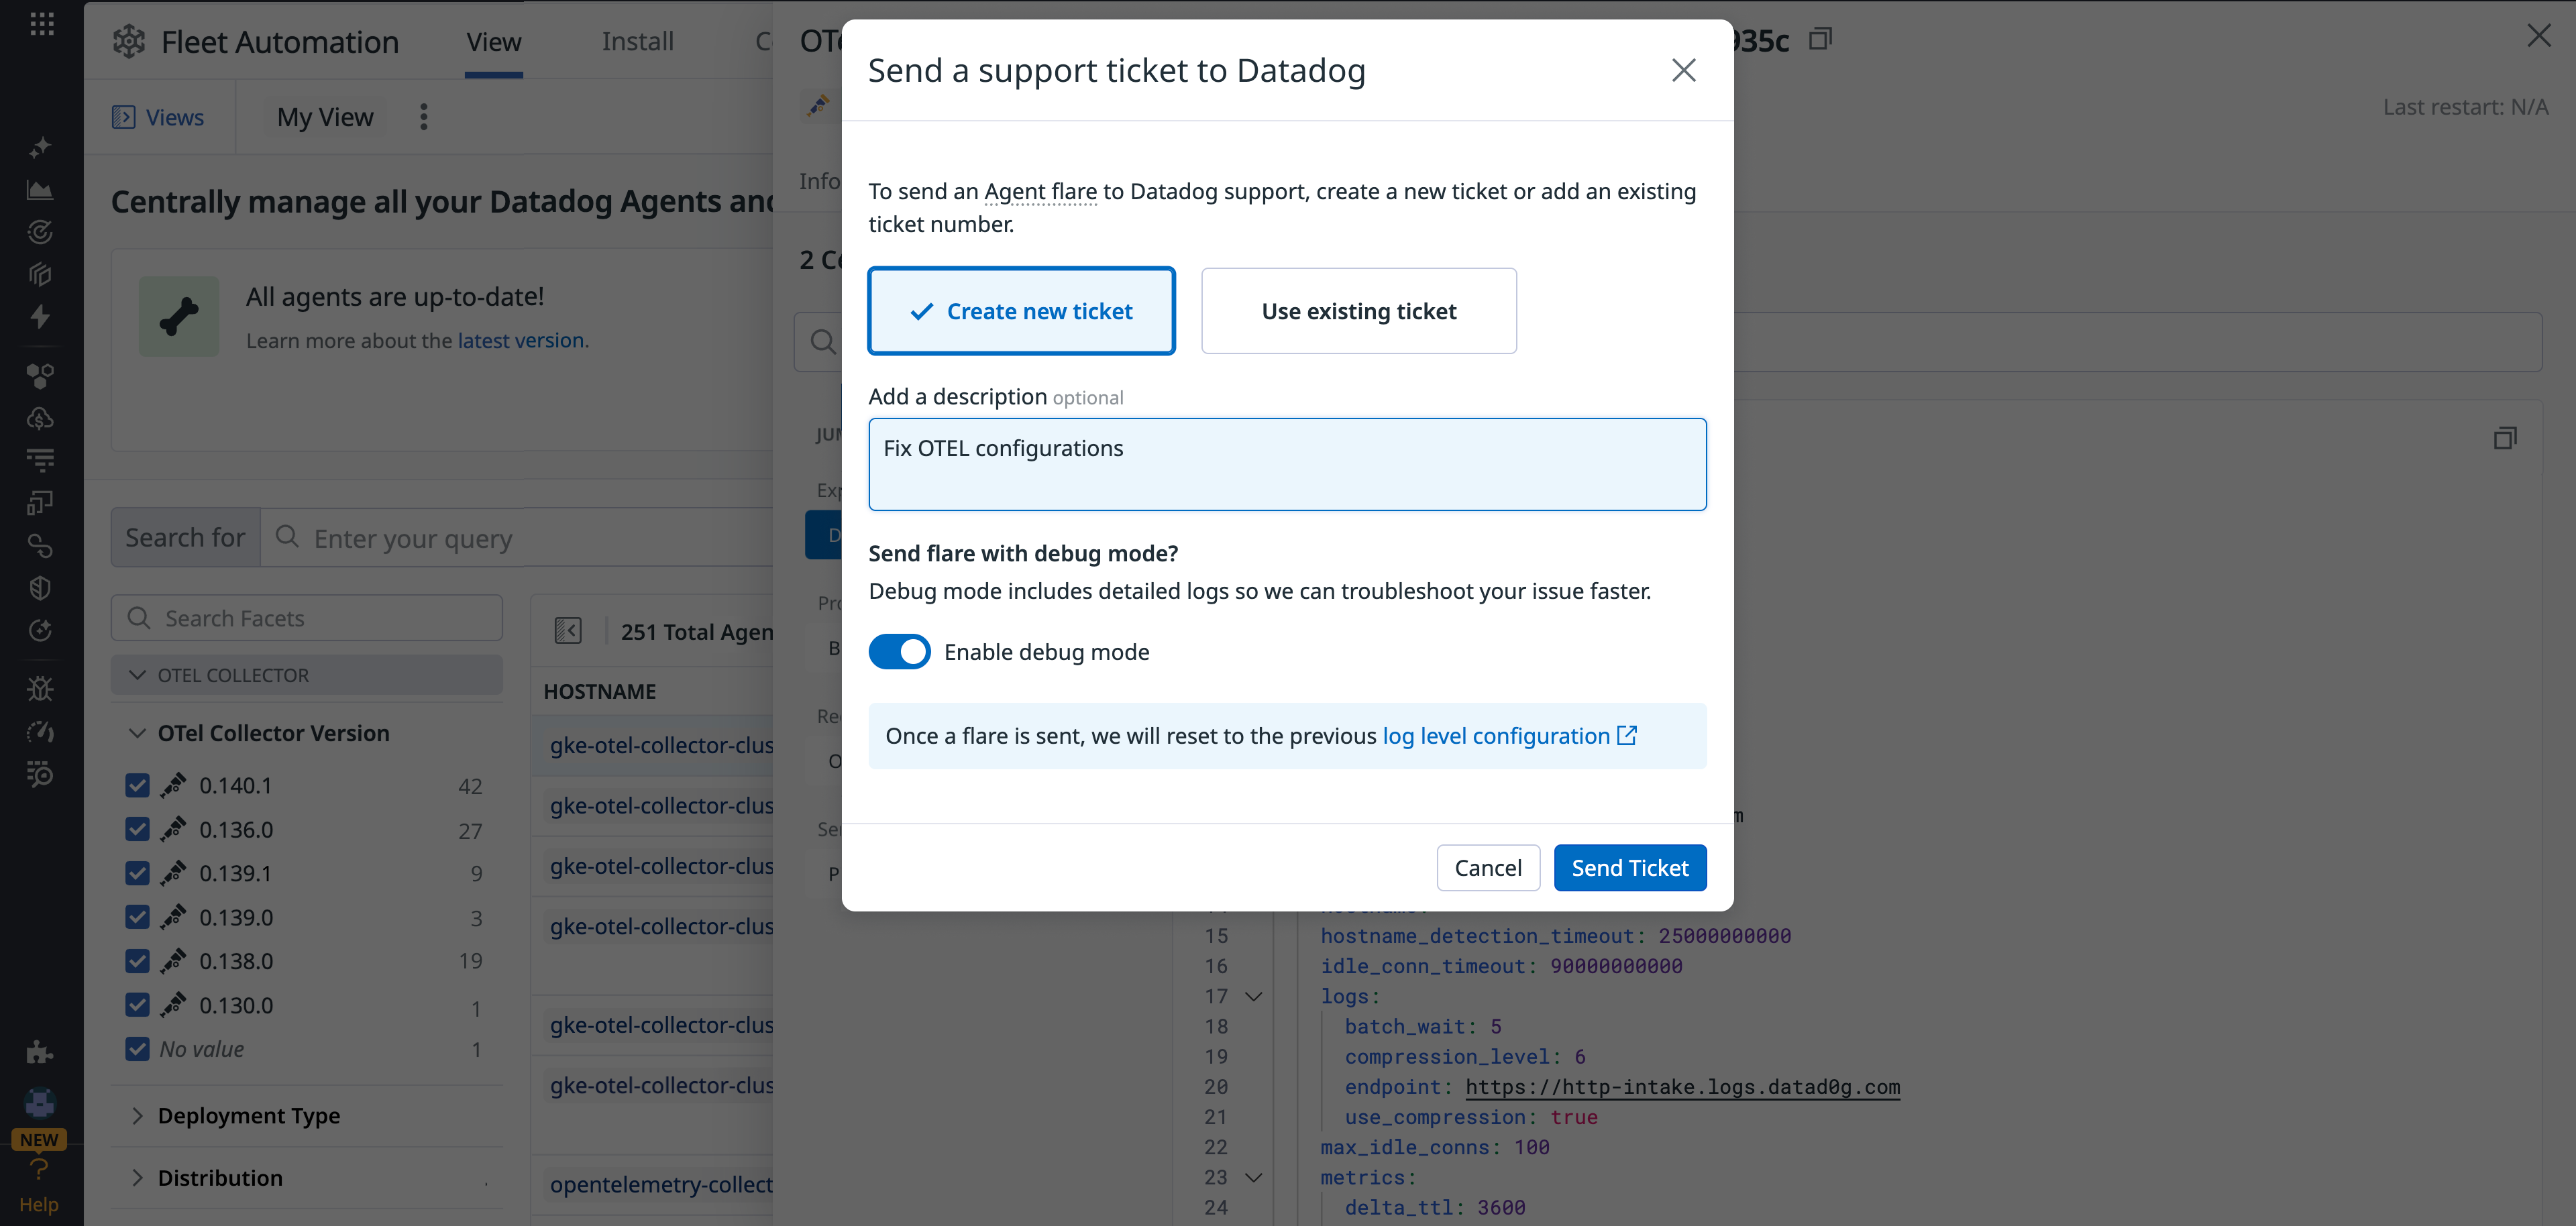Click the copy icon above config code

[x=2504, y=438]
